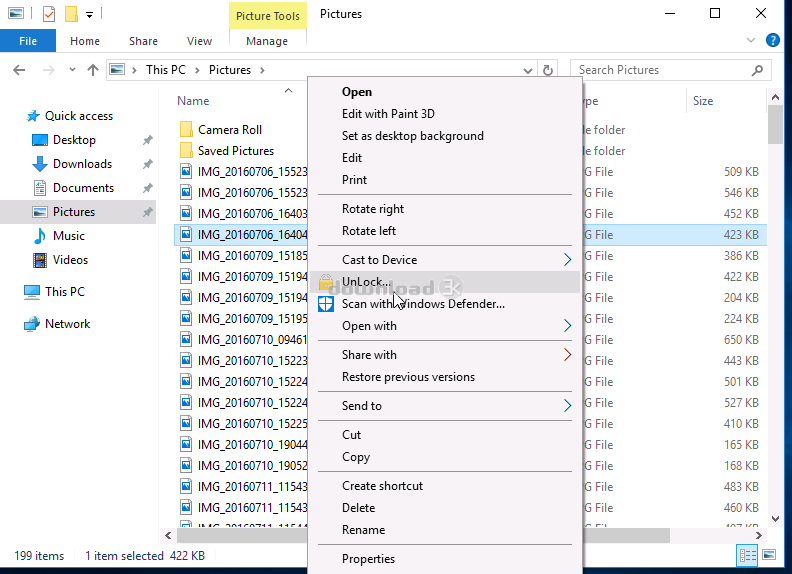792x574 pixels.
Task: Choose Rotate right
Action: click(x=373, y=209)
